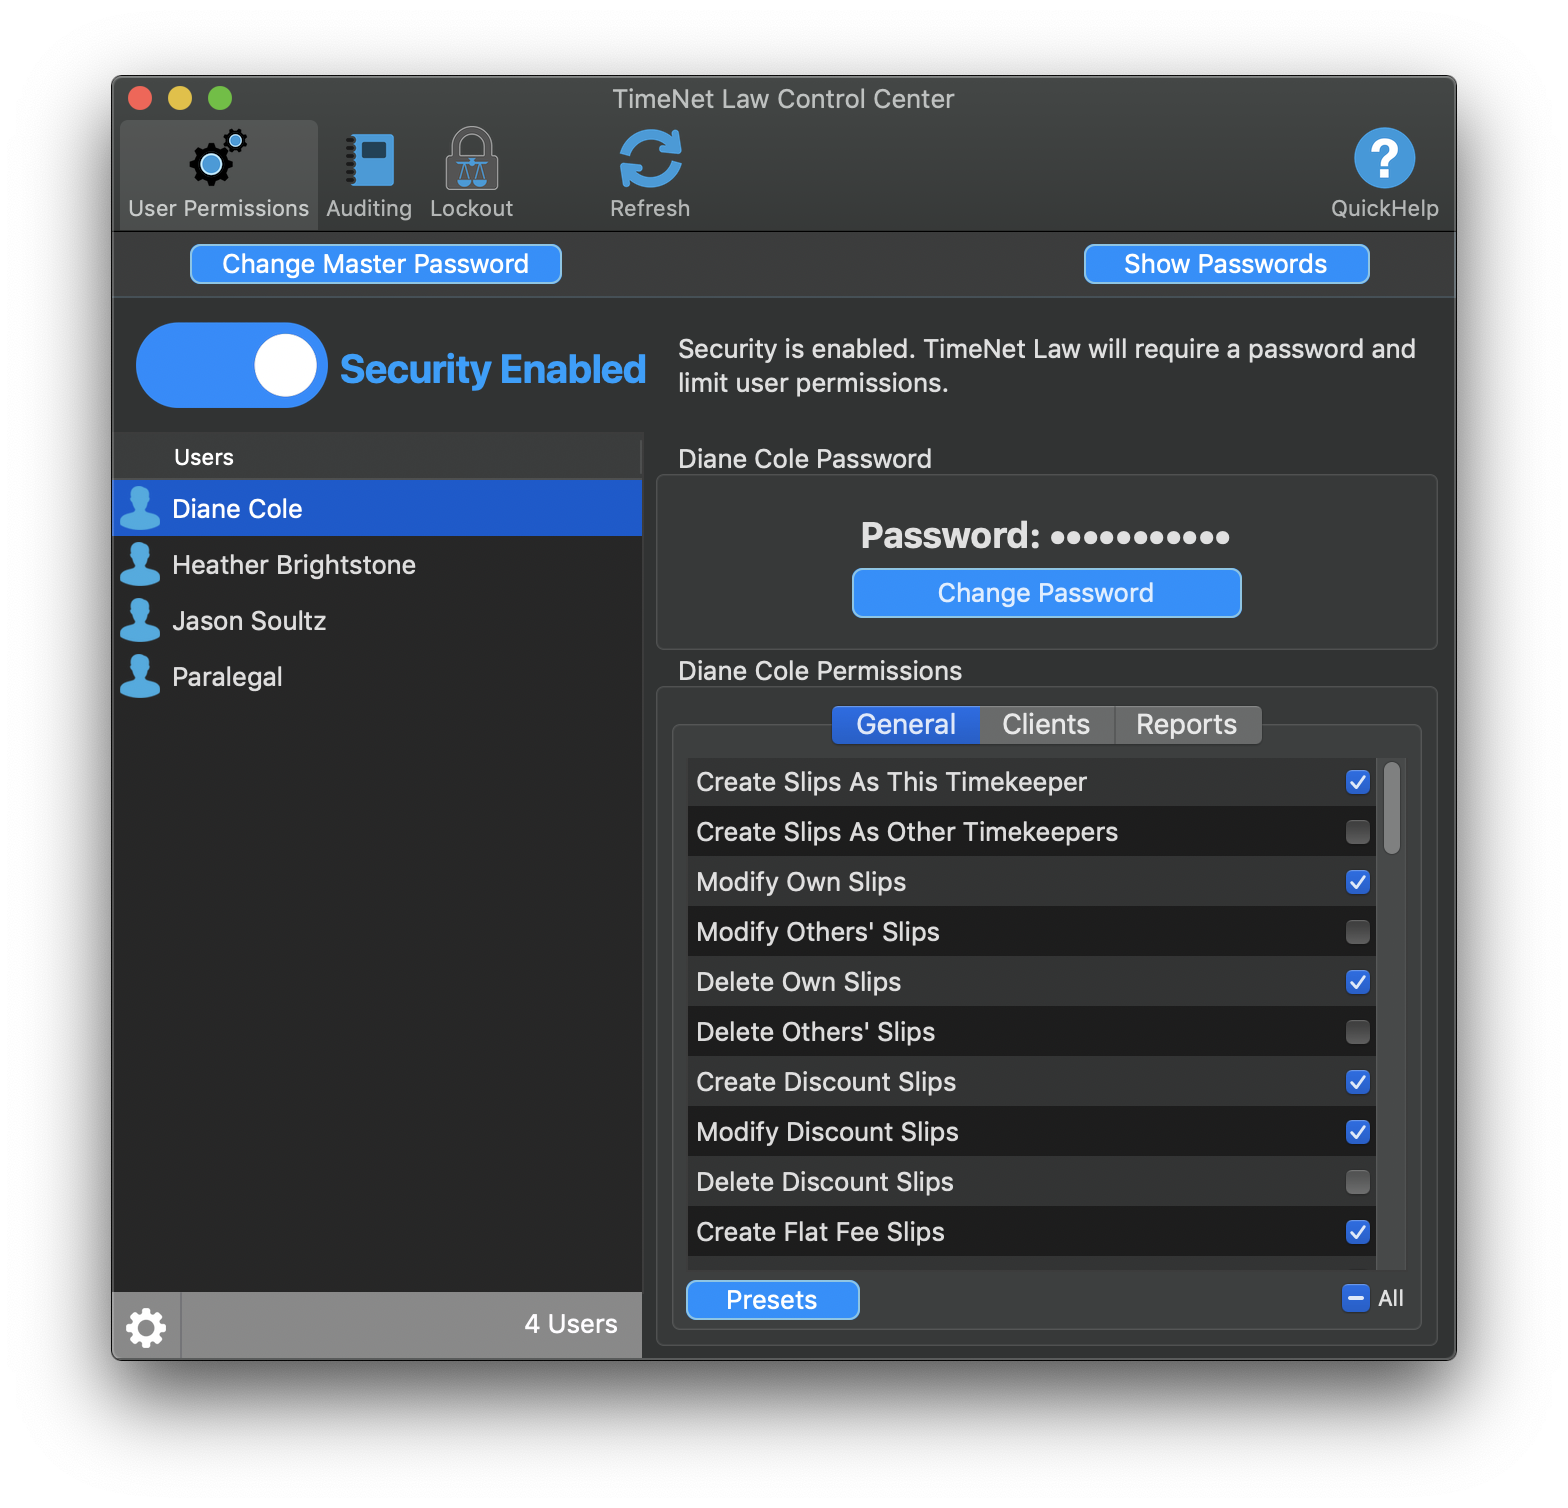Check Create Slips As Other Timekeepers
Viewport: 1568px width, 1508px height.
(1357, 832)
